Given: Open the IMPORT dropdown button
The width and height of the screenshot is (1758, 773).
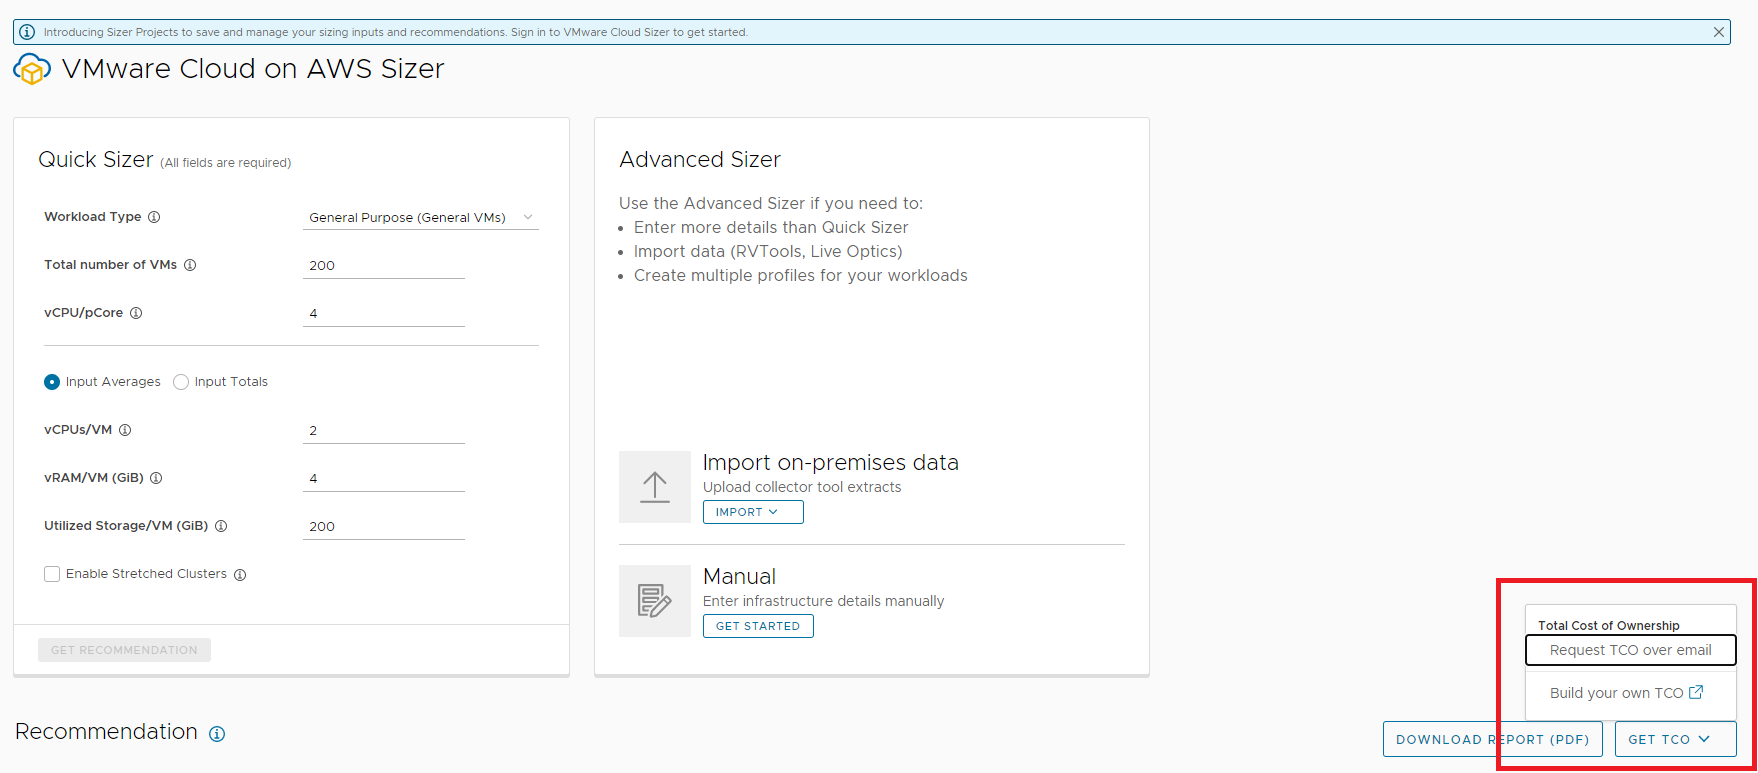Looking at the screenshot, I should coord(753,512).
